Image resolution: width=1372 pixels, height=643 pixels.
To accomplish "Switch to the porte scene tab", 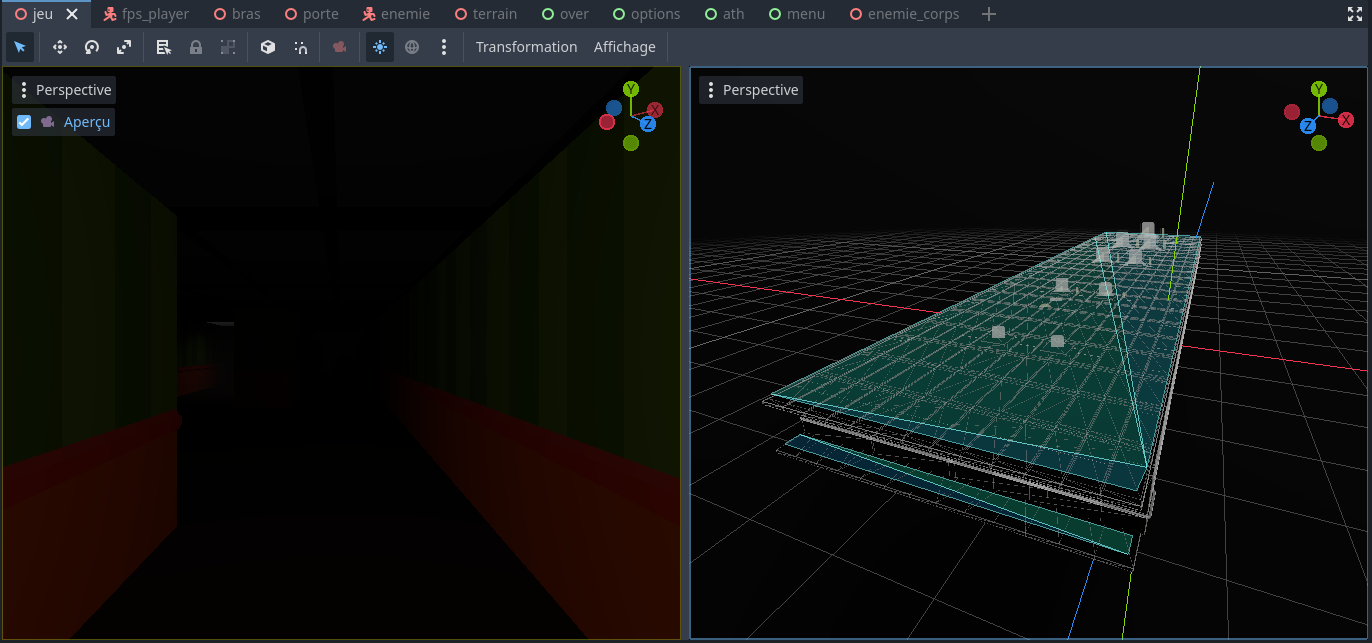I will [311, 14].
